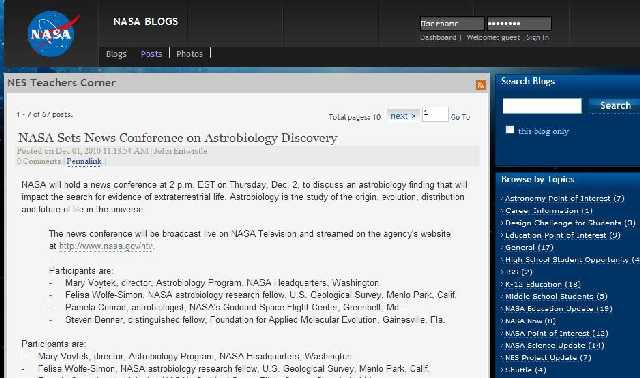Click the NES Teachers Corner blog heading
This screenshot has width=640, height=378.
[x=62, y=83]
